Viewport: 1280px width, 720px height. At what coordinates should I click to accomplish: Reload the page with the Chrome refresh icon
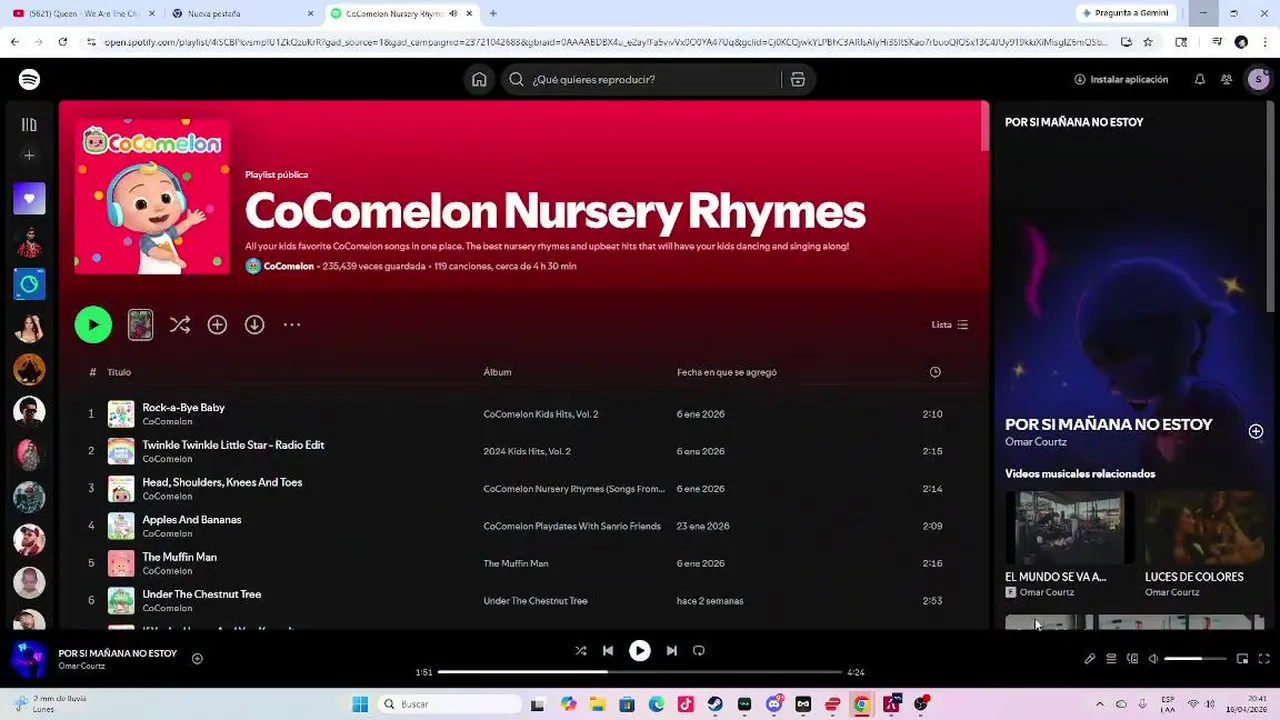pyautogui.click(x=62, y=42)
